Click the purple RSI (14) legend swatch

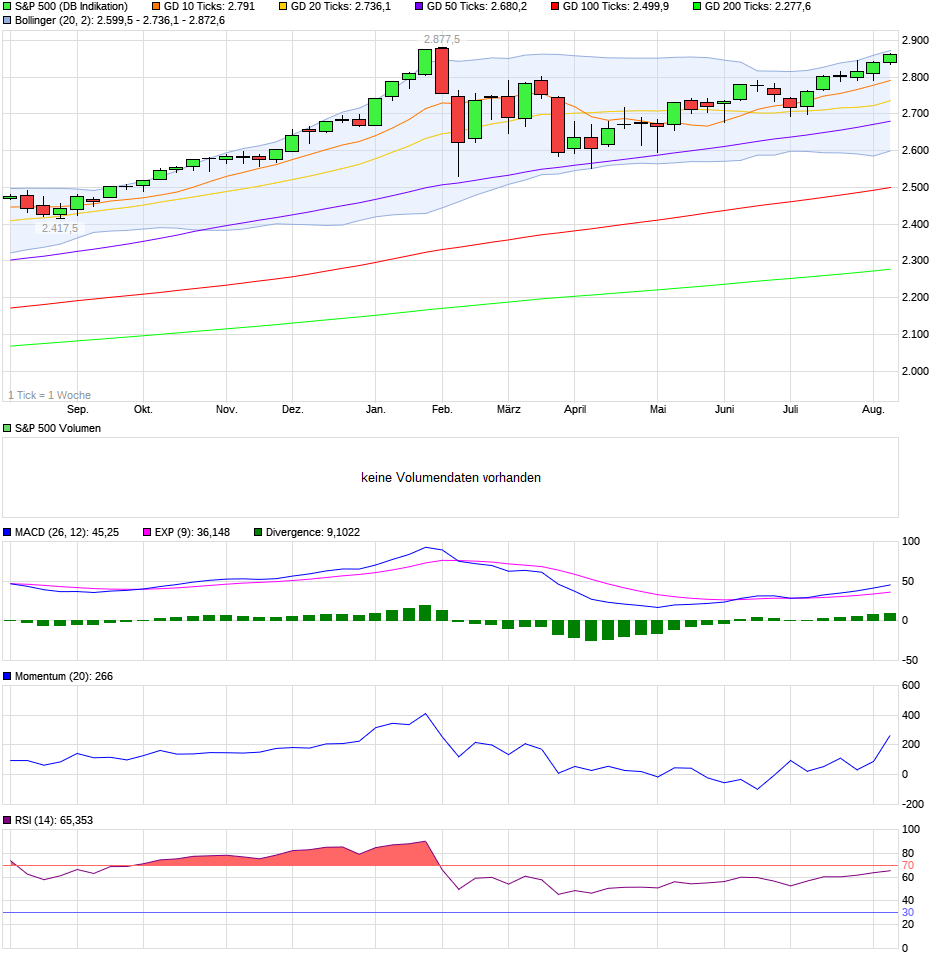(x=7, y=821)
